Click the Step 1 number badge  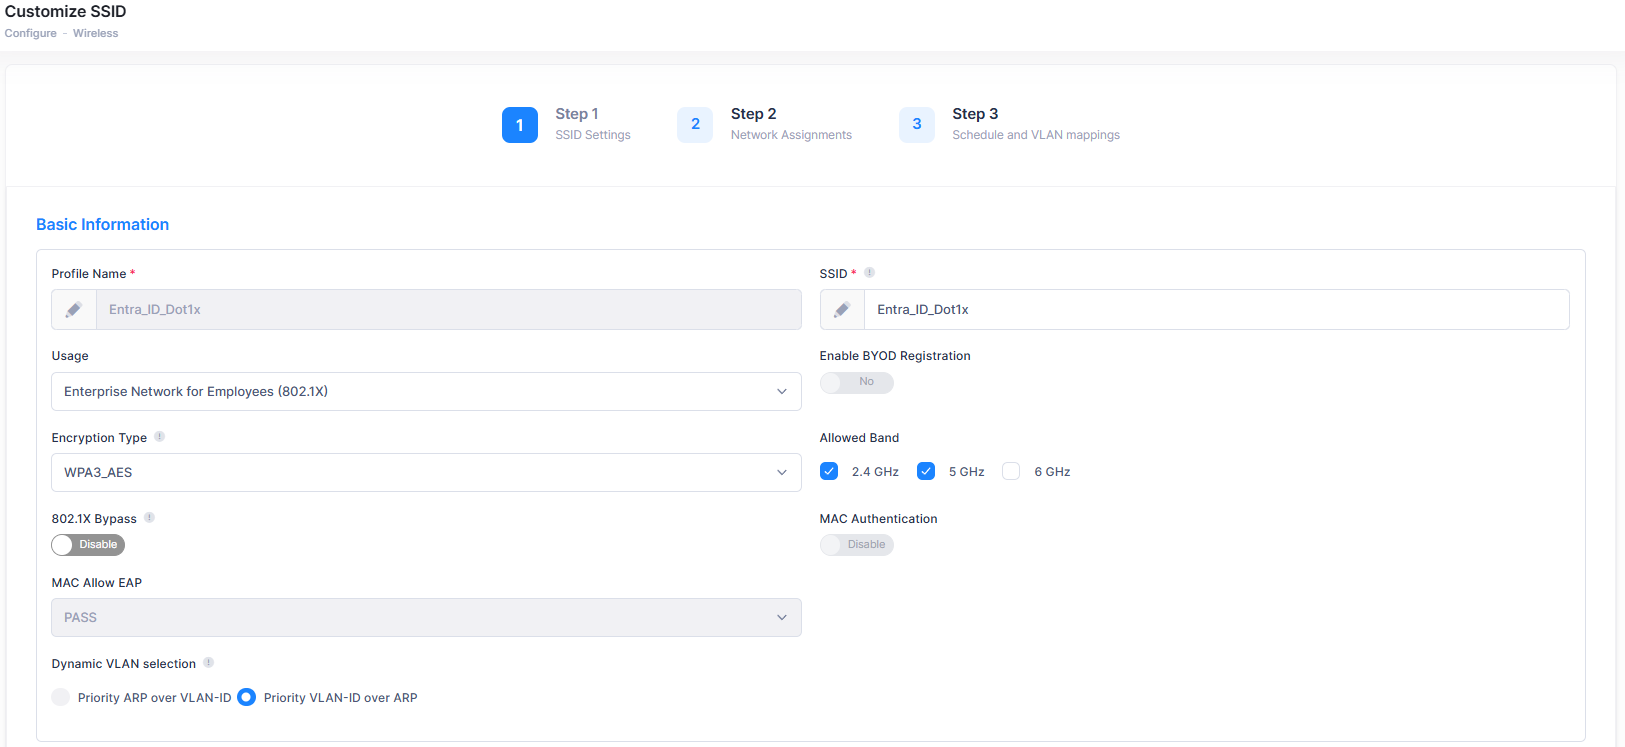[519, 125]
